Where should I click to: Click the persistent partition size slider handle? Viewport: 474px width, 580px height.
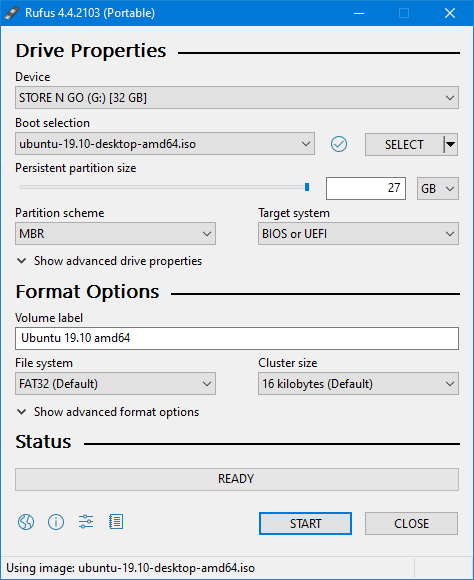click(x=307, y=187)
